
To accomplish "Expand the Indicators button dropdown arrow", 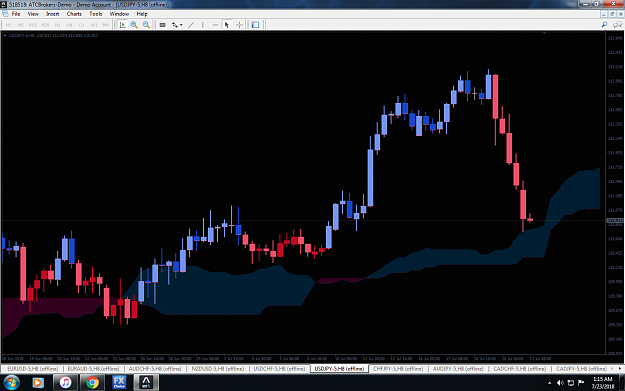I will 181,25.
